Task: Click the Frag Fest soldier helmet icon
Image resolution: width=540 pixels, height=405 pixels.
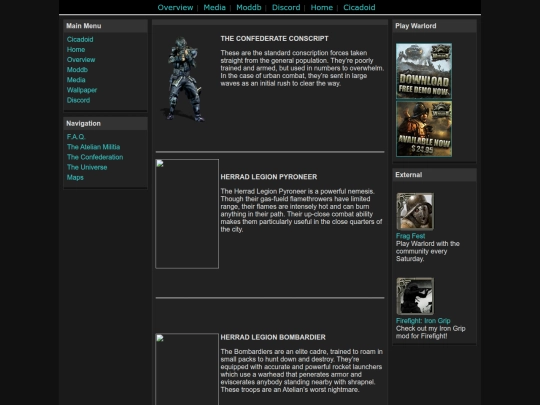Action: click(415, 211)
